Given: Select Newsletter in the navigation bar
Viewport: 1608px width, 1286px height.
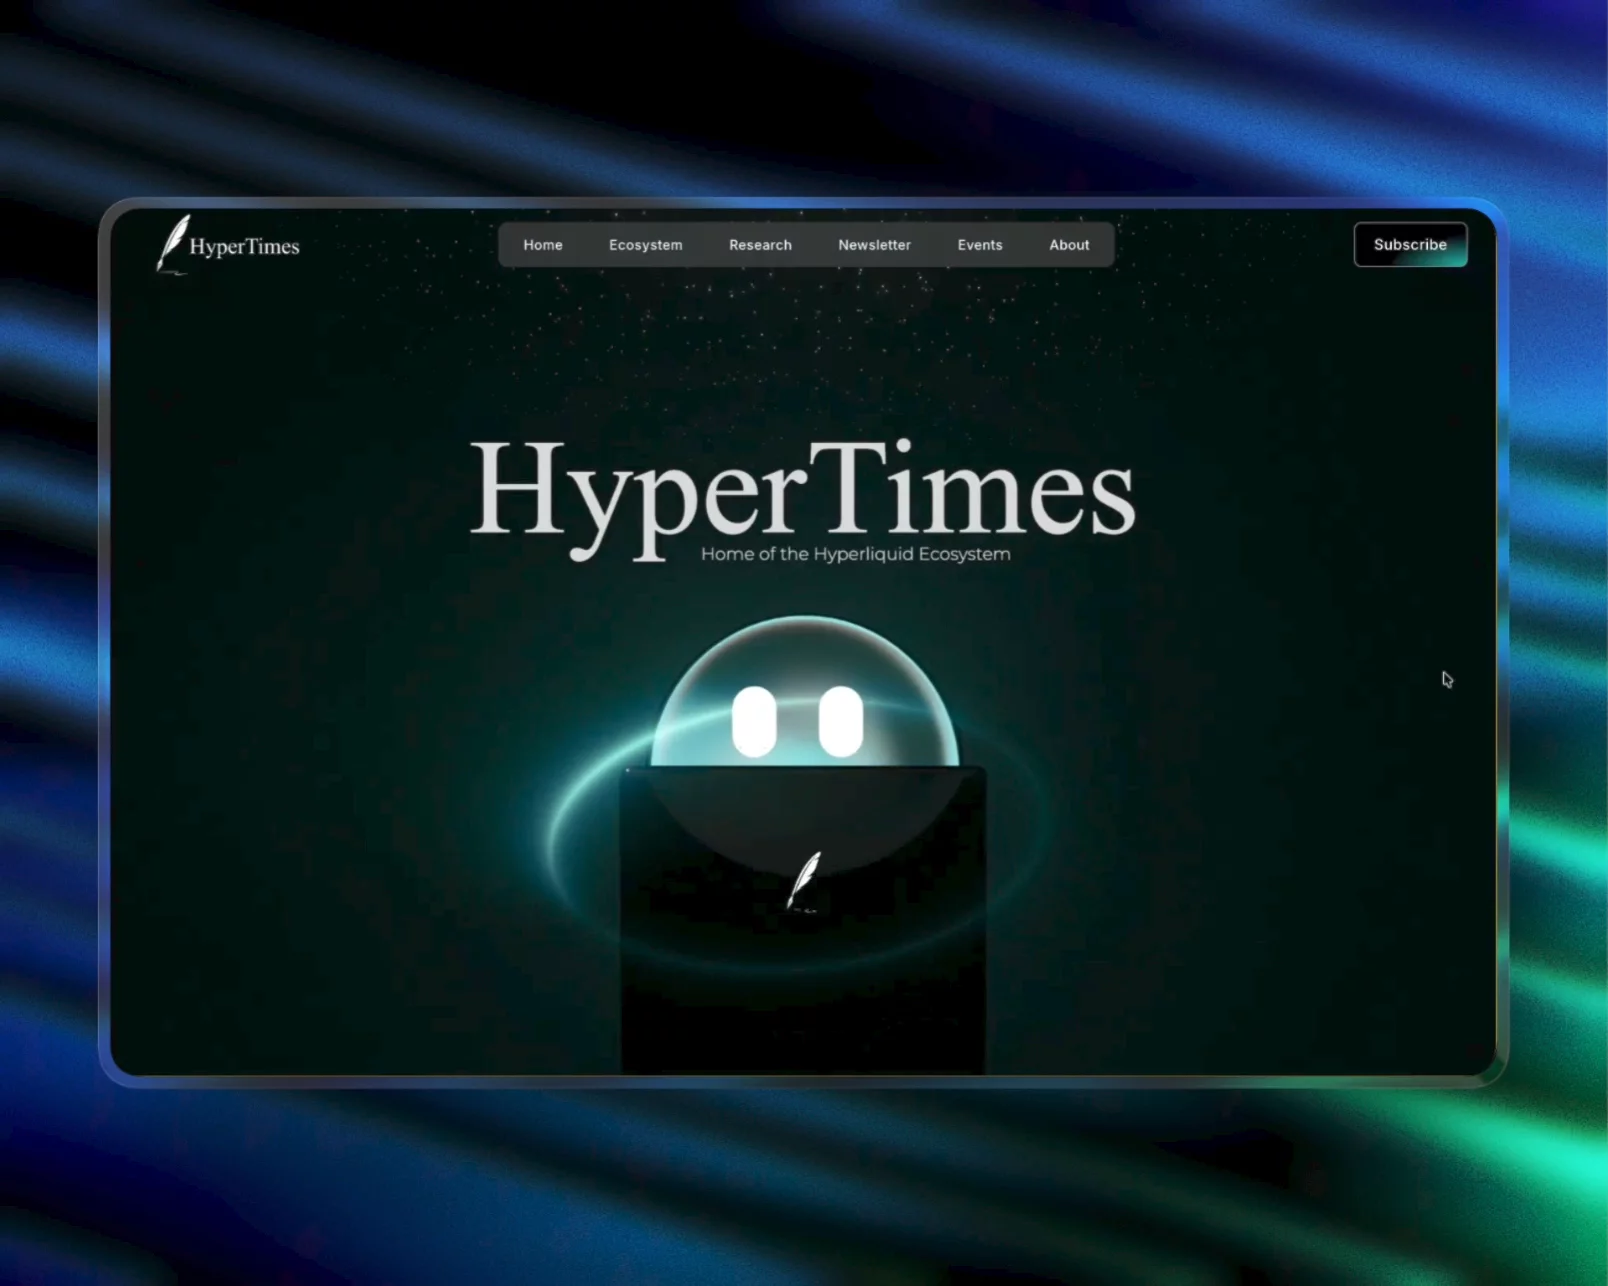Looking at the screenshot, I should tap(875, 245).
